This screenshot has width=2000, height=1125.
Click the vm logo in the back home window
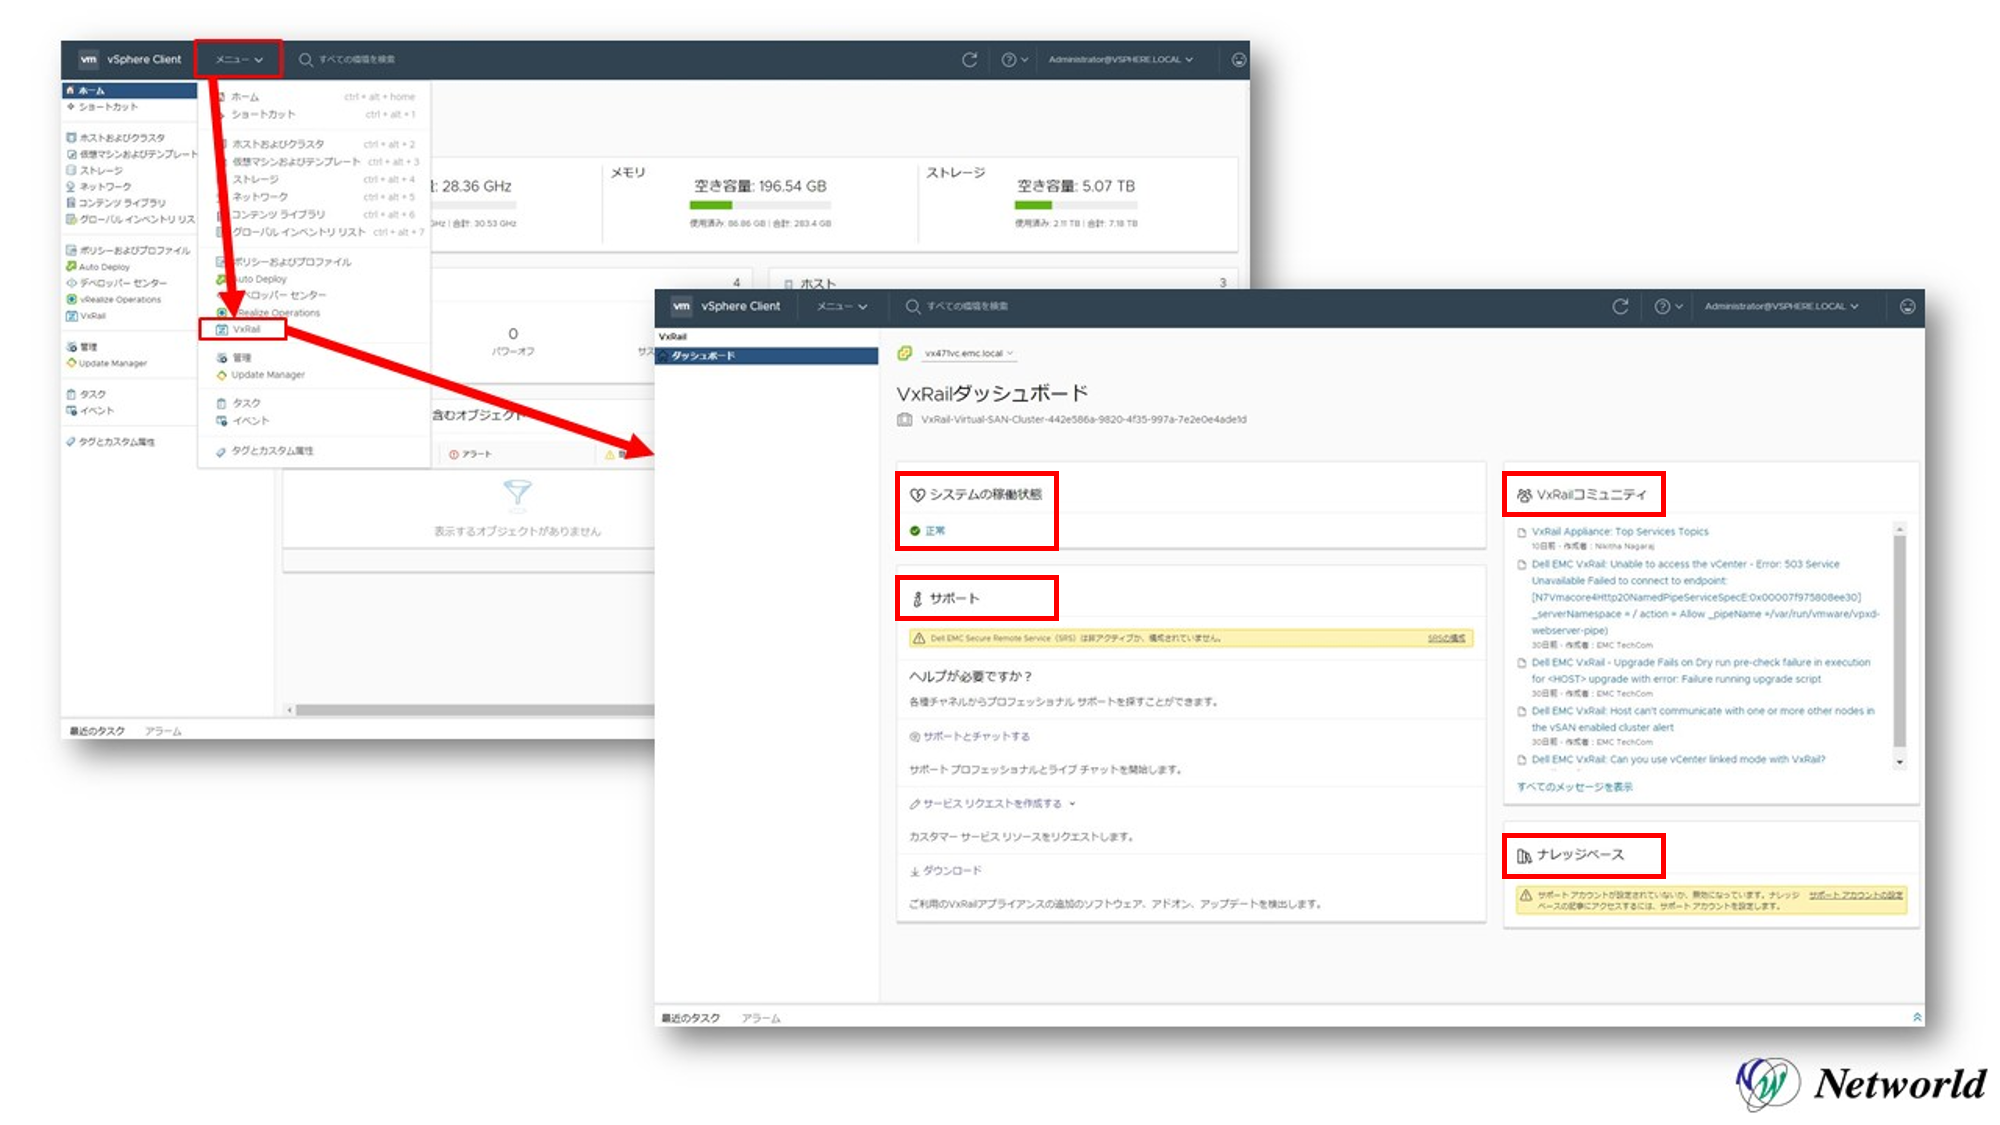(88, 59)
